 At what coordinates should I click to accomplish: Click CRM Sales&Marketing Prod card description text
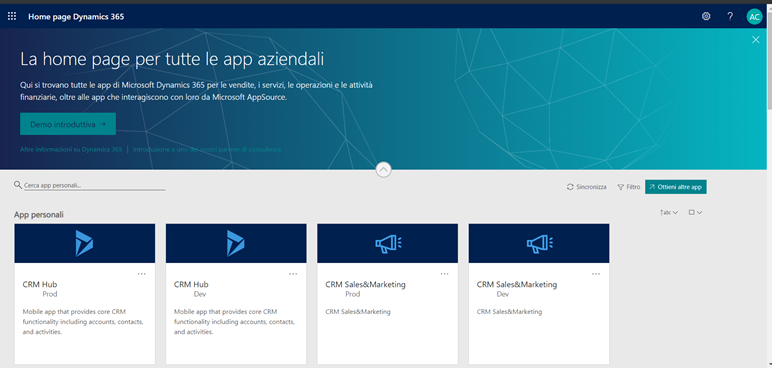point(358,312)
